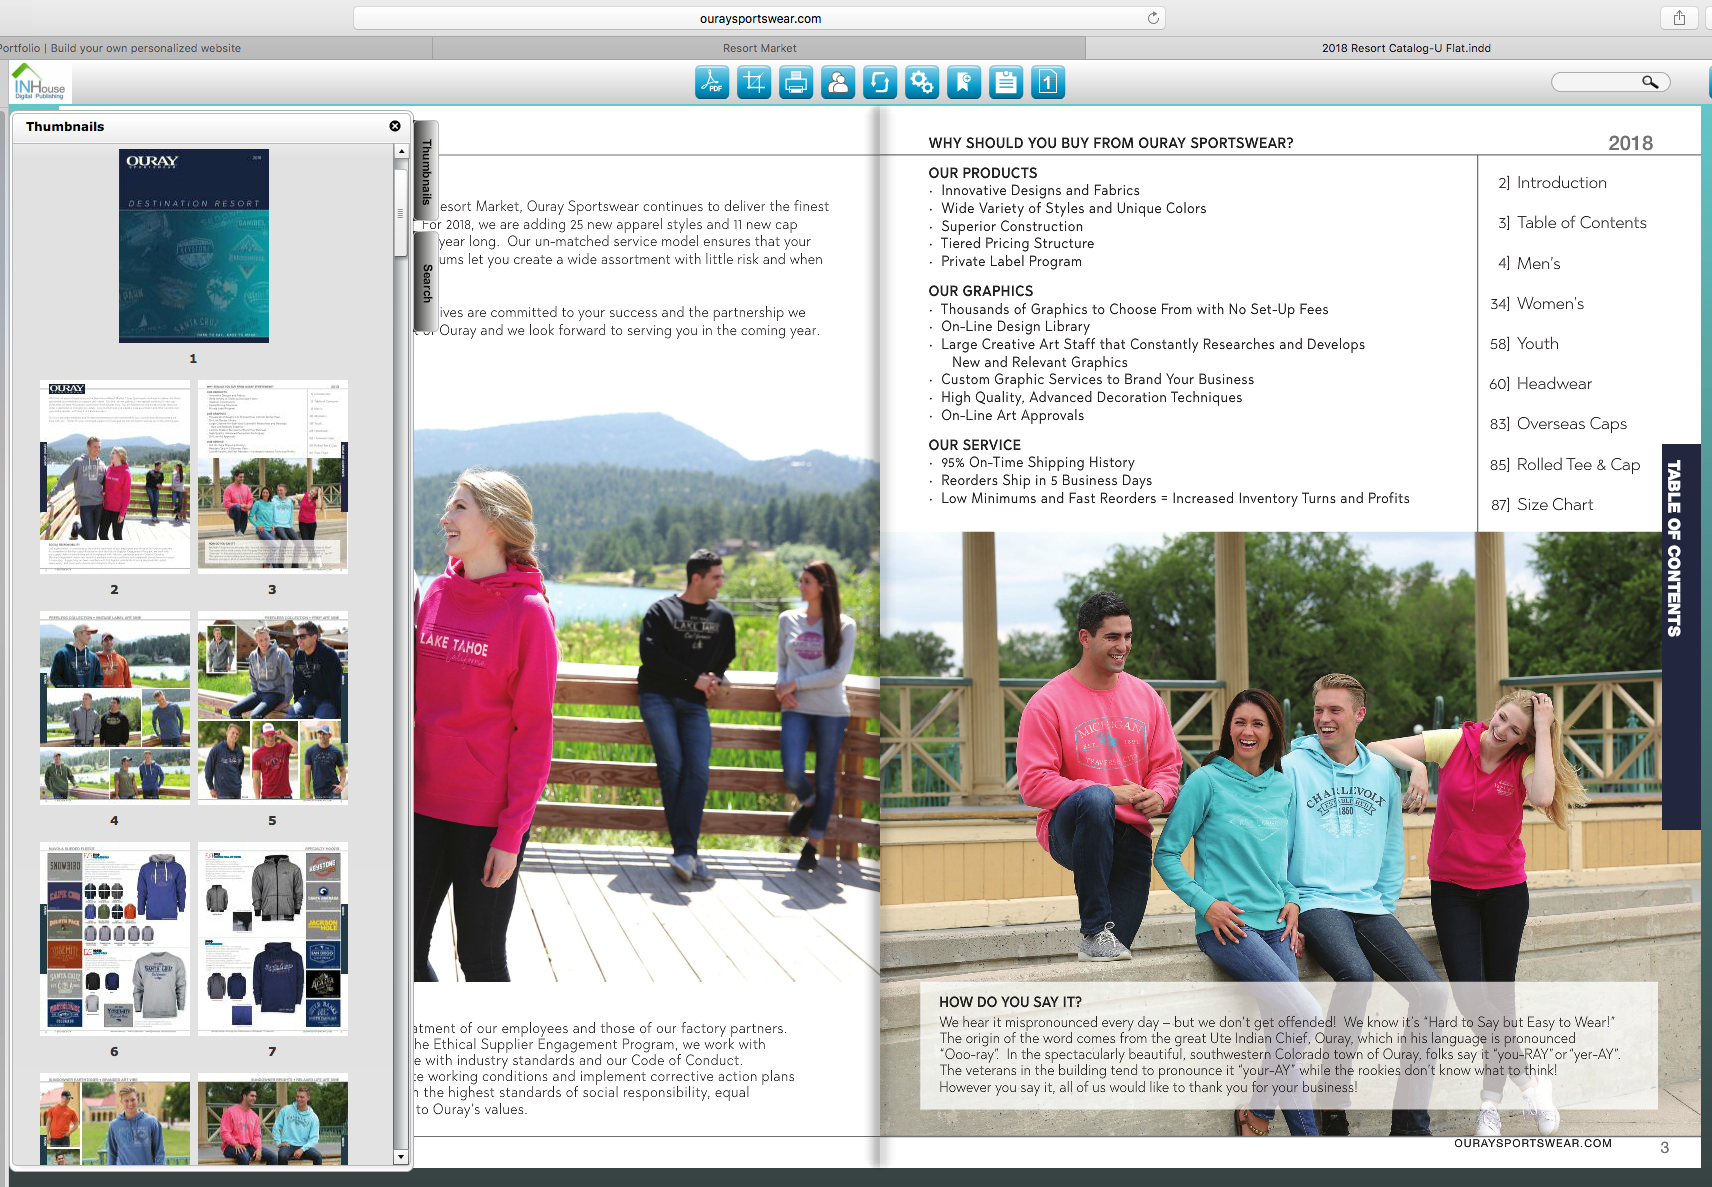Go to the Introduction contents entry

coord(1552,183)
